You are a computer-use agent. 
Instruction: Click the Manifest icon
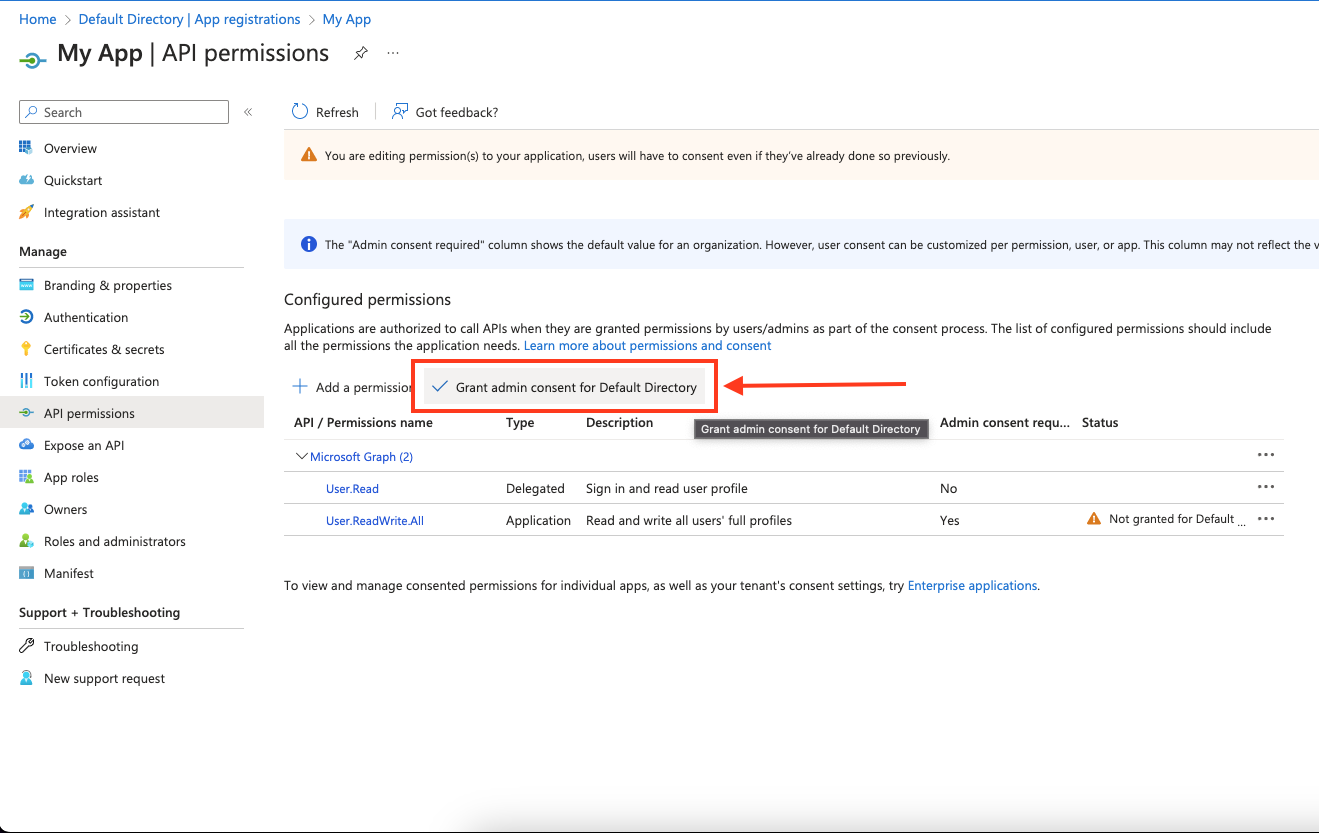[26, 573]
